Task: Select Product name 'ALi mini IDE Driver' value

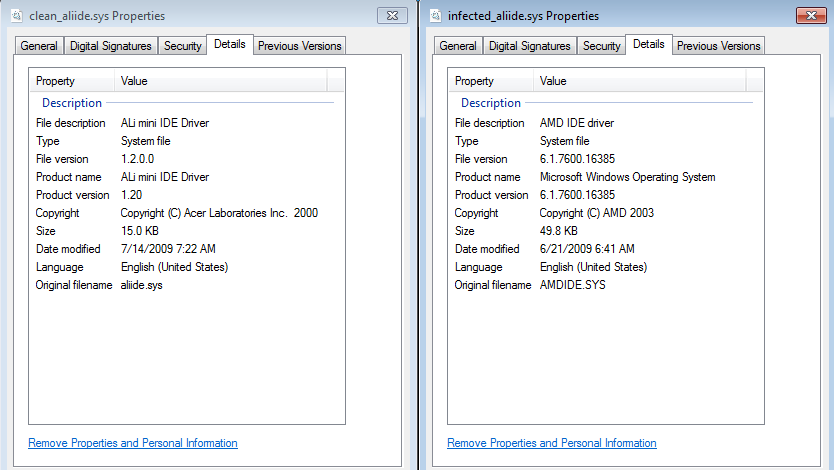Action: coord(165,177)
